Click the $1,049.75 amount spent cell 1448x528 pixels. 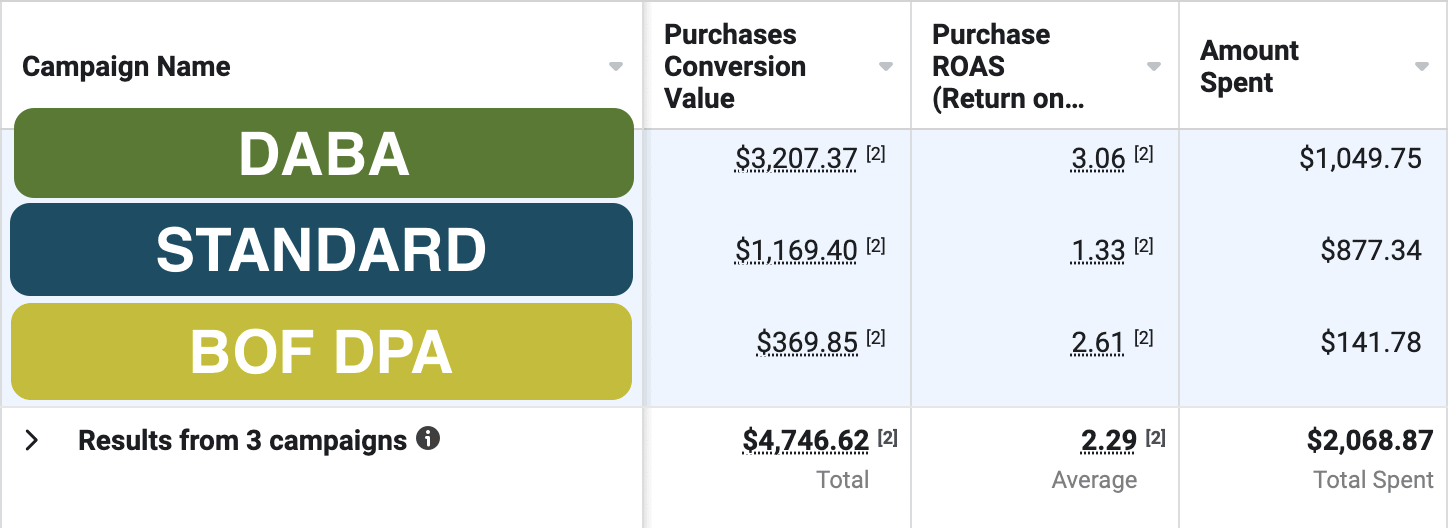pos(1360,158)
